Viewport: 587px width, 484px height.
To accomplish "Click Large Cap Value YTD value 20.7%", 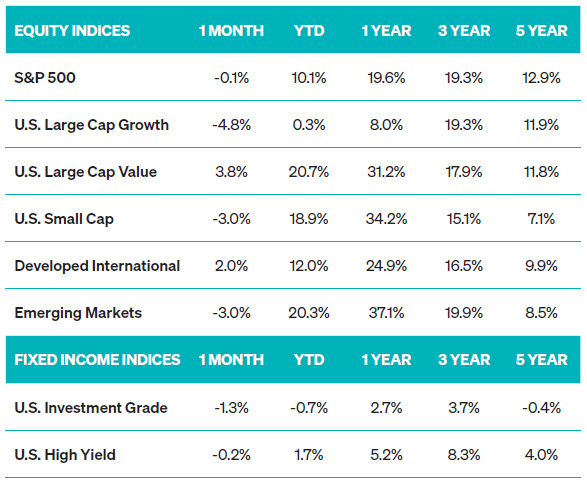I will pos(309,172).
